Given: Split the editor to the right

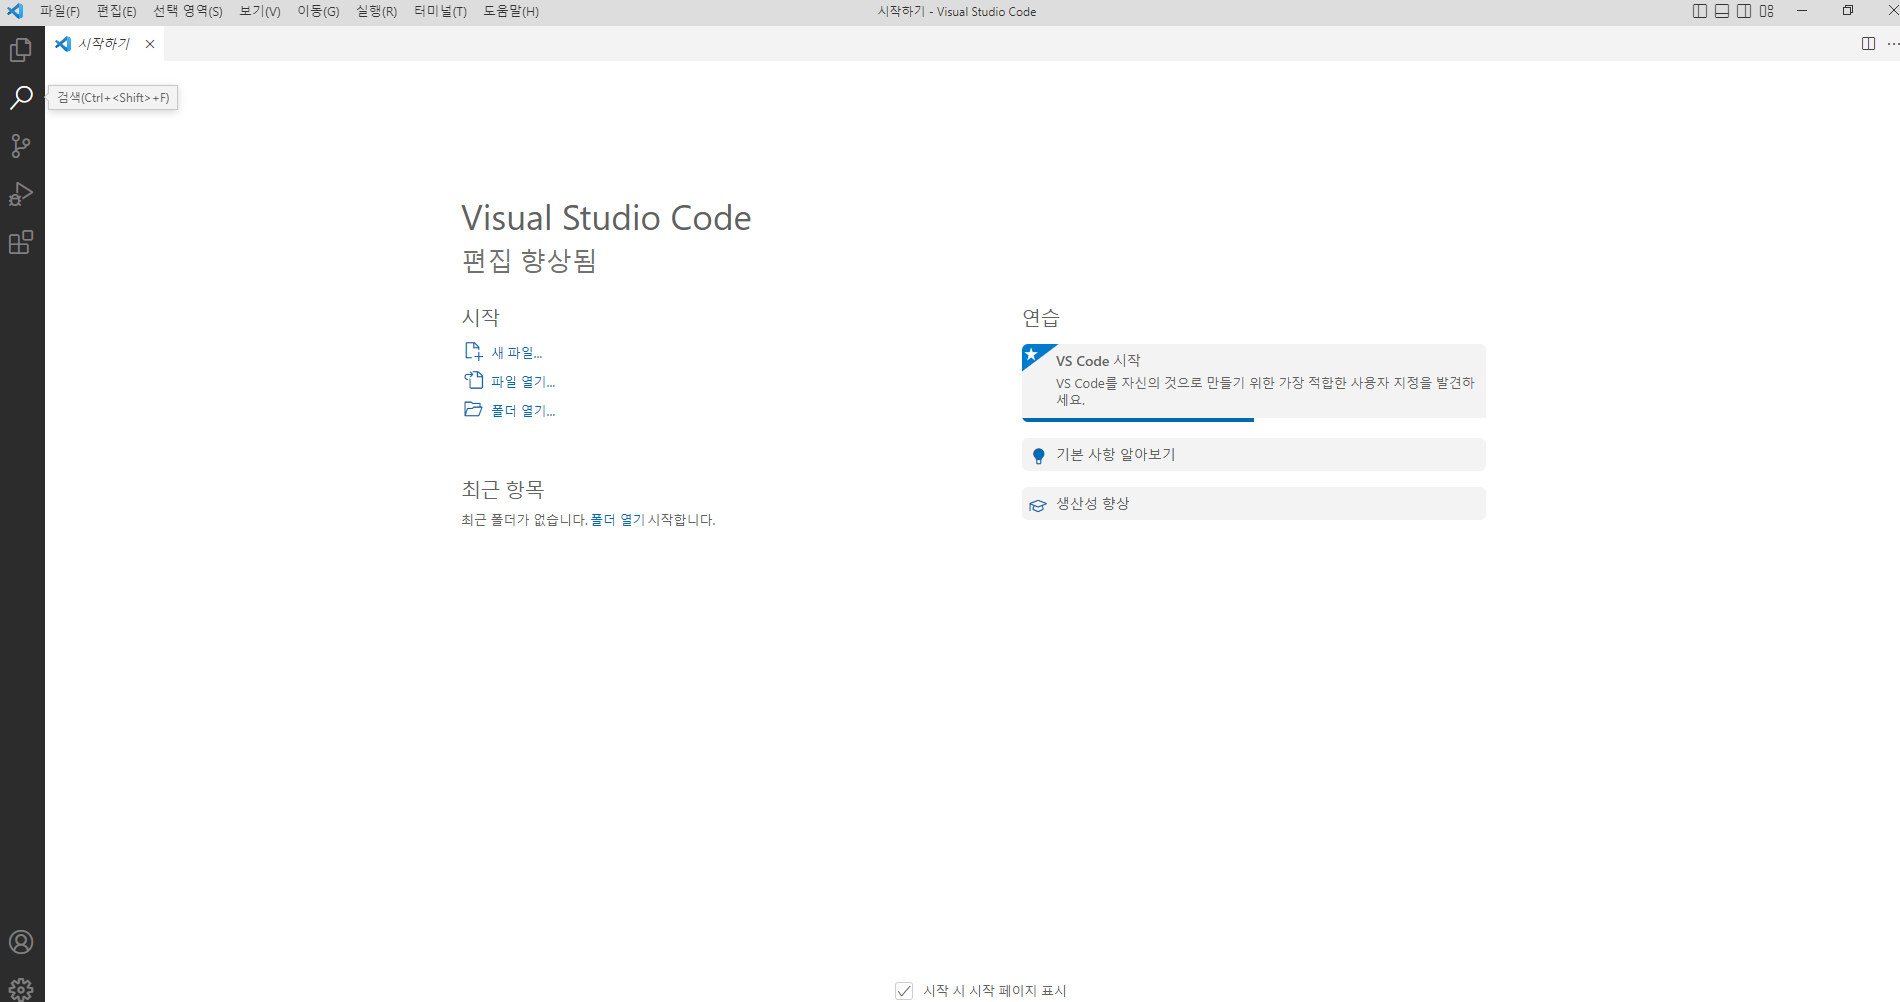Looking at the screenshot, I should pos(1868,44).
